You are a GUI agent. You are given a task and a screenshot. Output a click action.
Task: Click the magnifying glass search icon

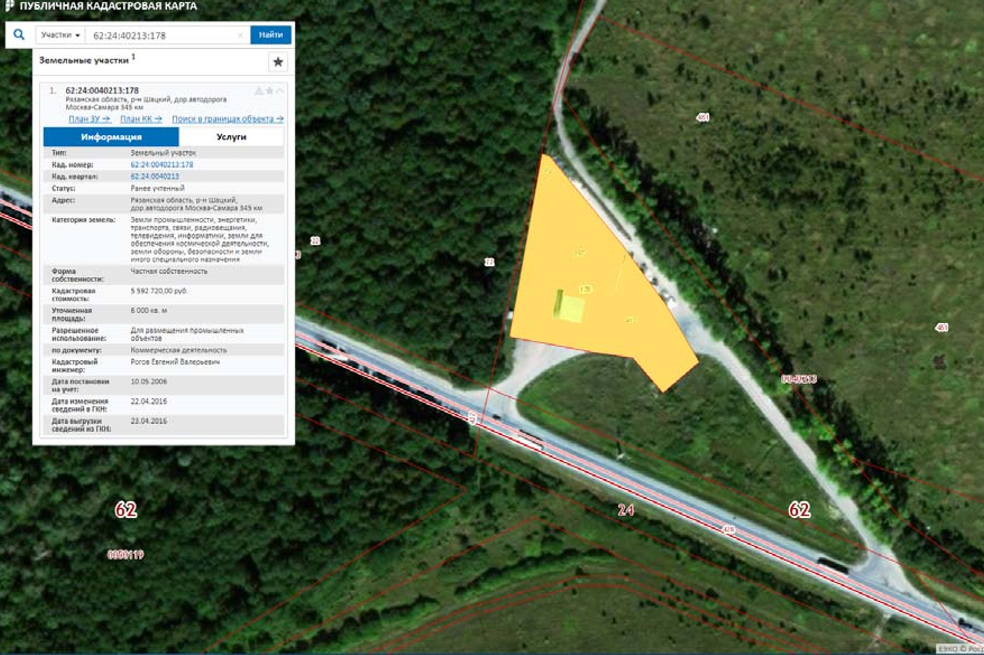click(x=18, y=35)
